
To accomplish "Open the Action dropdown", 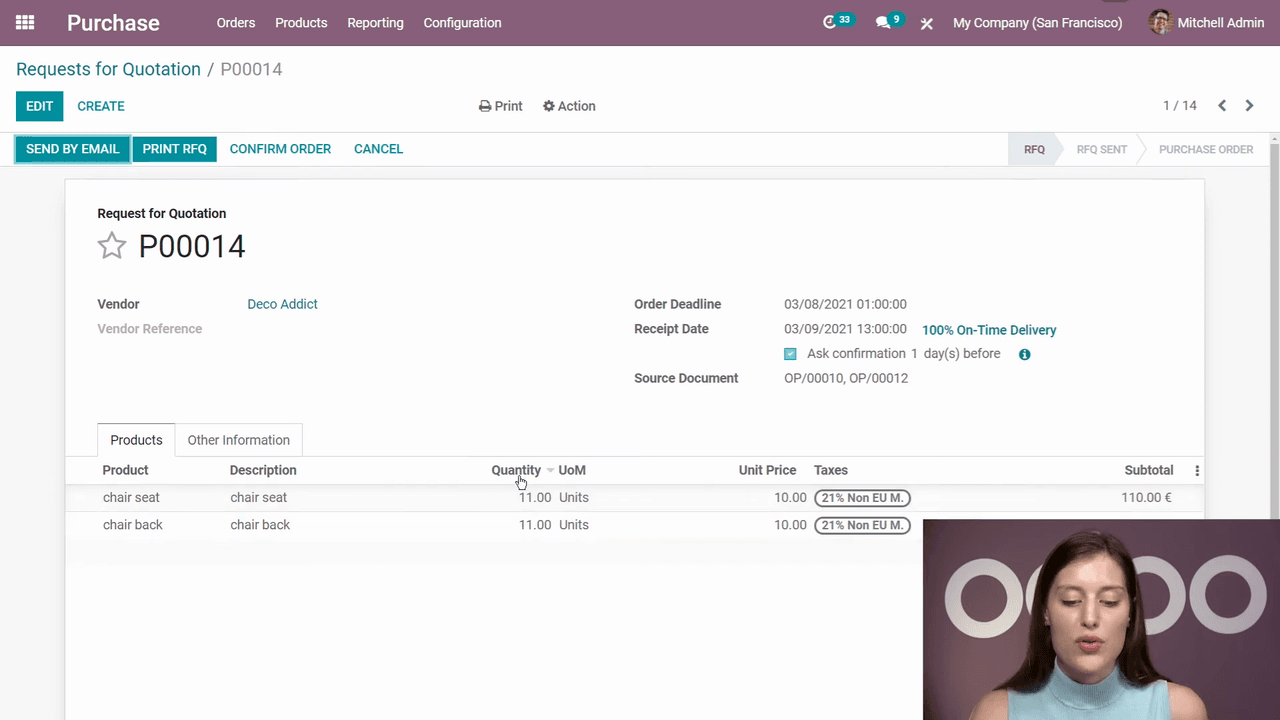I will click(569, 106).
